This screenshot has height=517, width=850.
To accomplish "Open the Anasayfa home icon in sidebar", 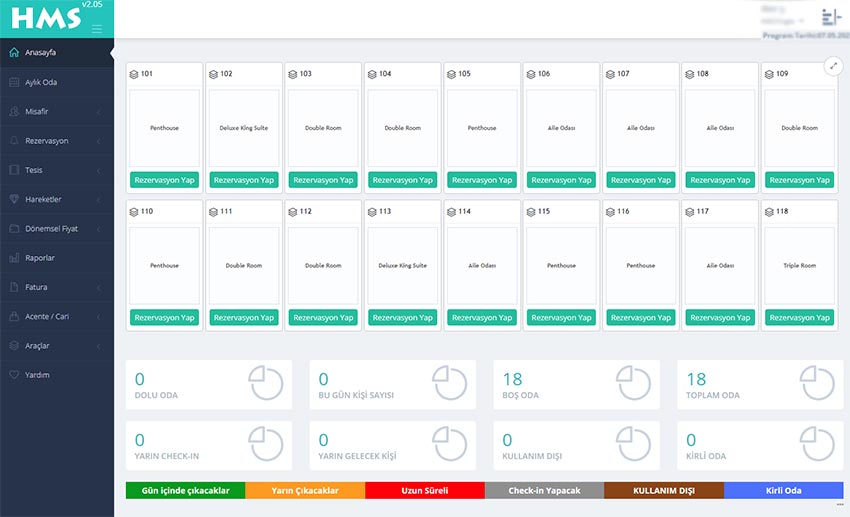I will click(x=14, y=53).
